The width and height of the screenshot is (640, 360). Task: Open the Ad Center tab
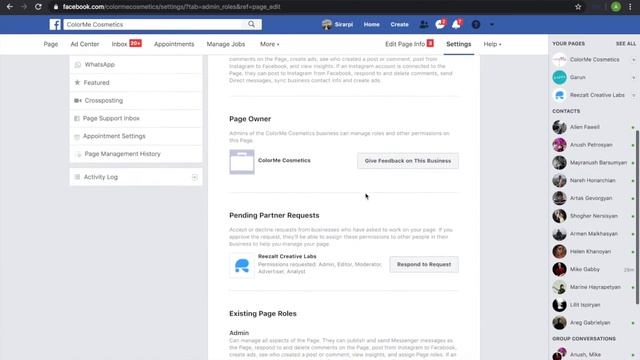[85, 44]
